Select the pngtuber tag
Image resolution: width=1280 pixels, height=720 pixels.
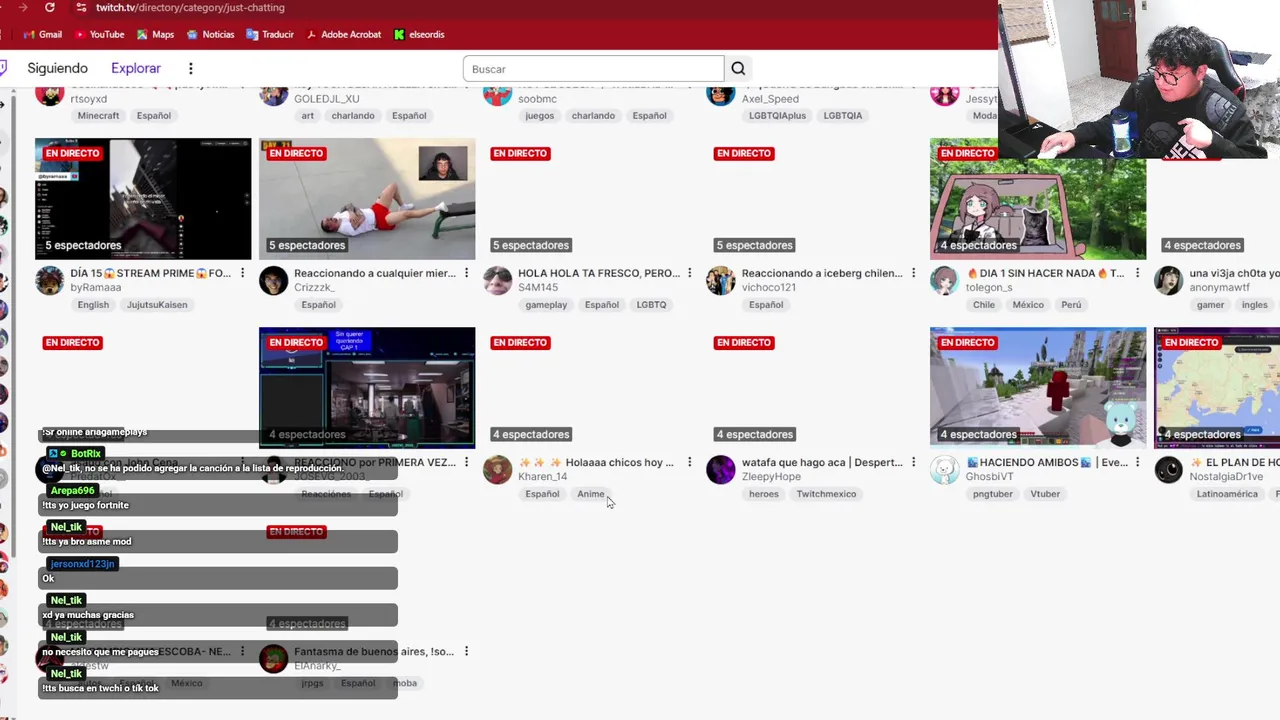(992, 494)
